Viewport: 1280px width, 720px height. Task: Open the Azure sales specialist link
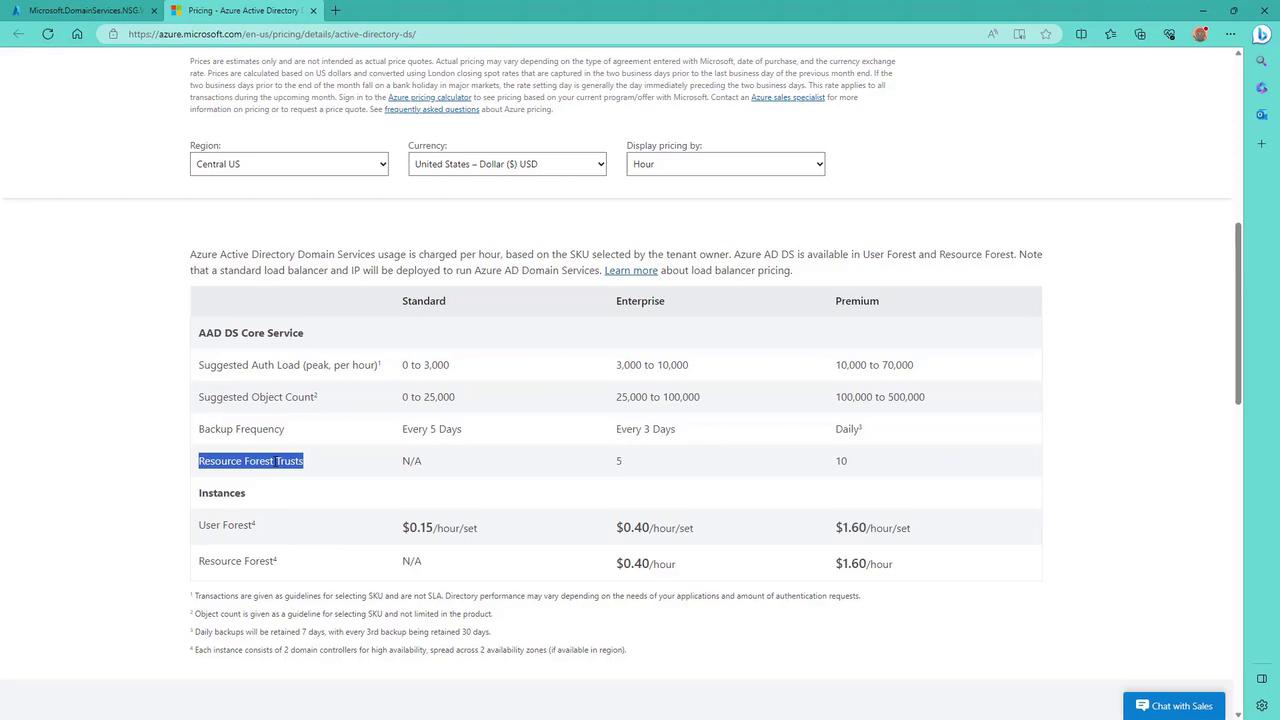click(x=788, y=97)
